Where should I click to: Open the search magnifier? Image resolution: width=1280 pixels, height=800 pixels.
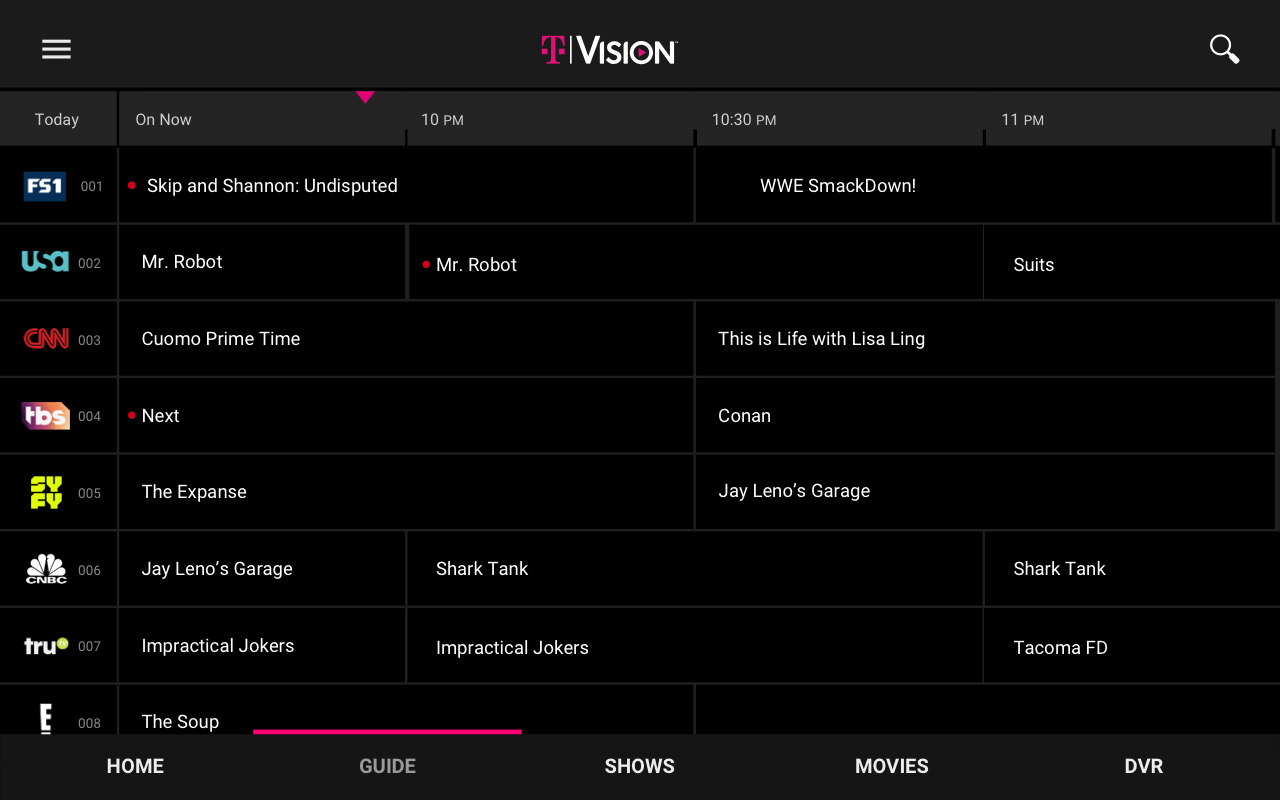(1224, 49)
